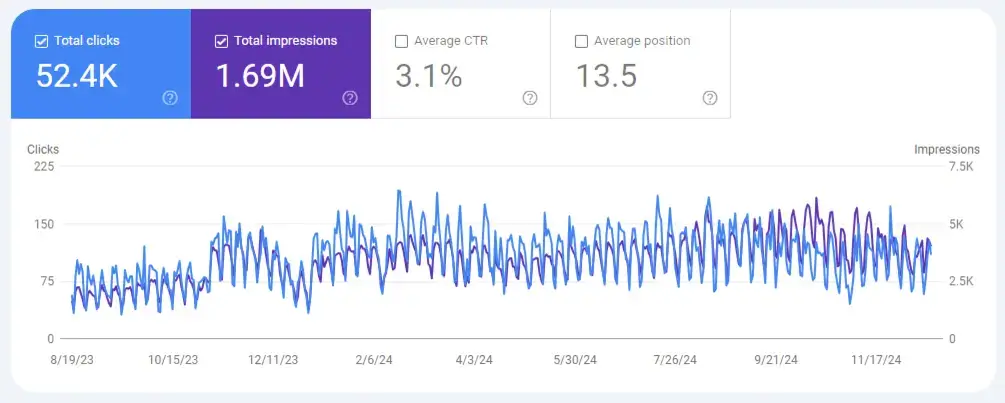Click the 2/6/24 date label
This screenshot has width=1005, height=403.
(374, 360)
